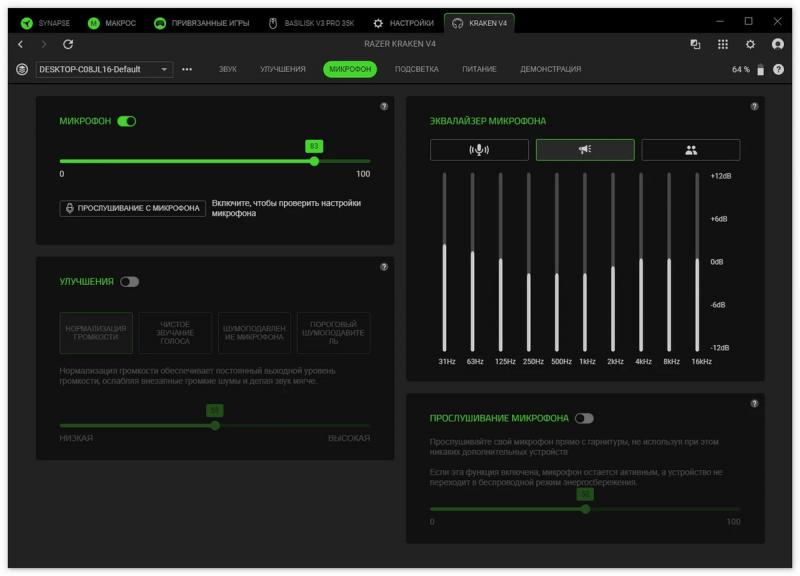Click the 125Hz equalizer band slider
The image size is (800, 576).
[x=501, y=262]
